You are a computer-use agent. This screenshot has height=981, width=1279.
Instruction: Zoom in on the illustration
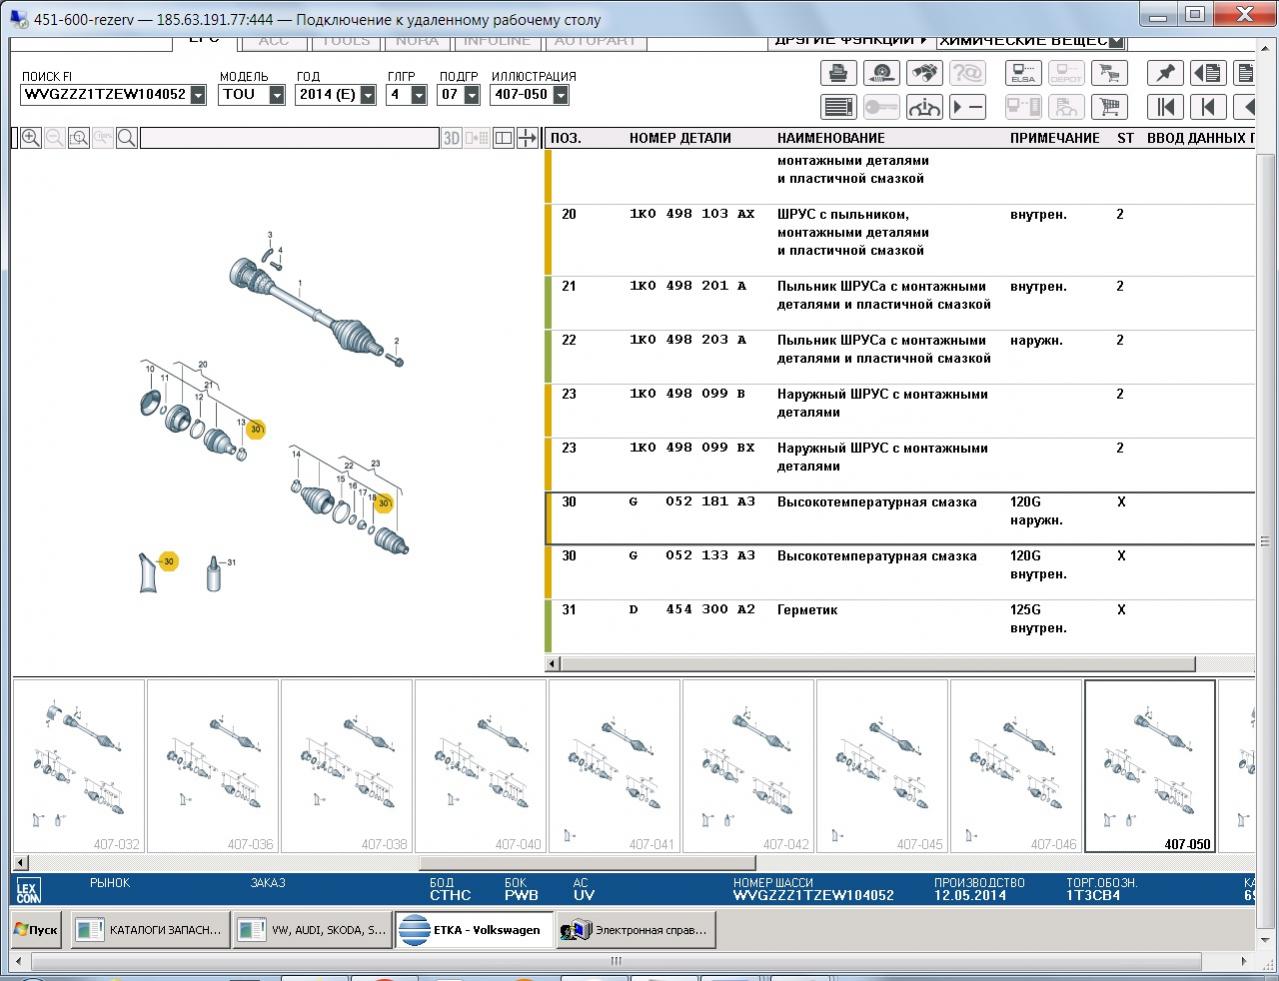(x=31, y=138)
